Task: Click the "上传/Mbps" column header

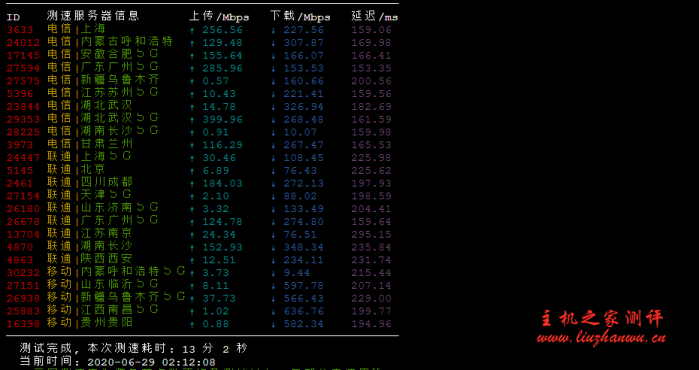Action: (219, 16)
